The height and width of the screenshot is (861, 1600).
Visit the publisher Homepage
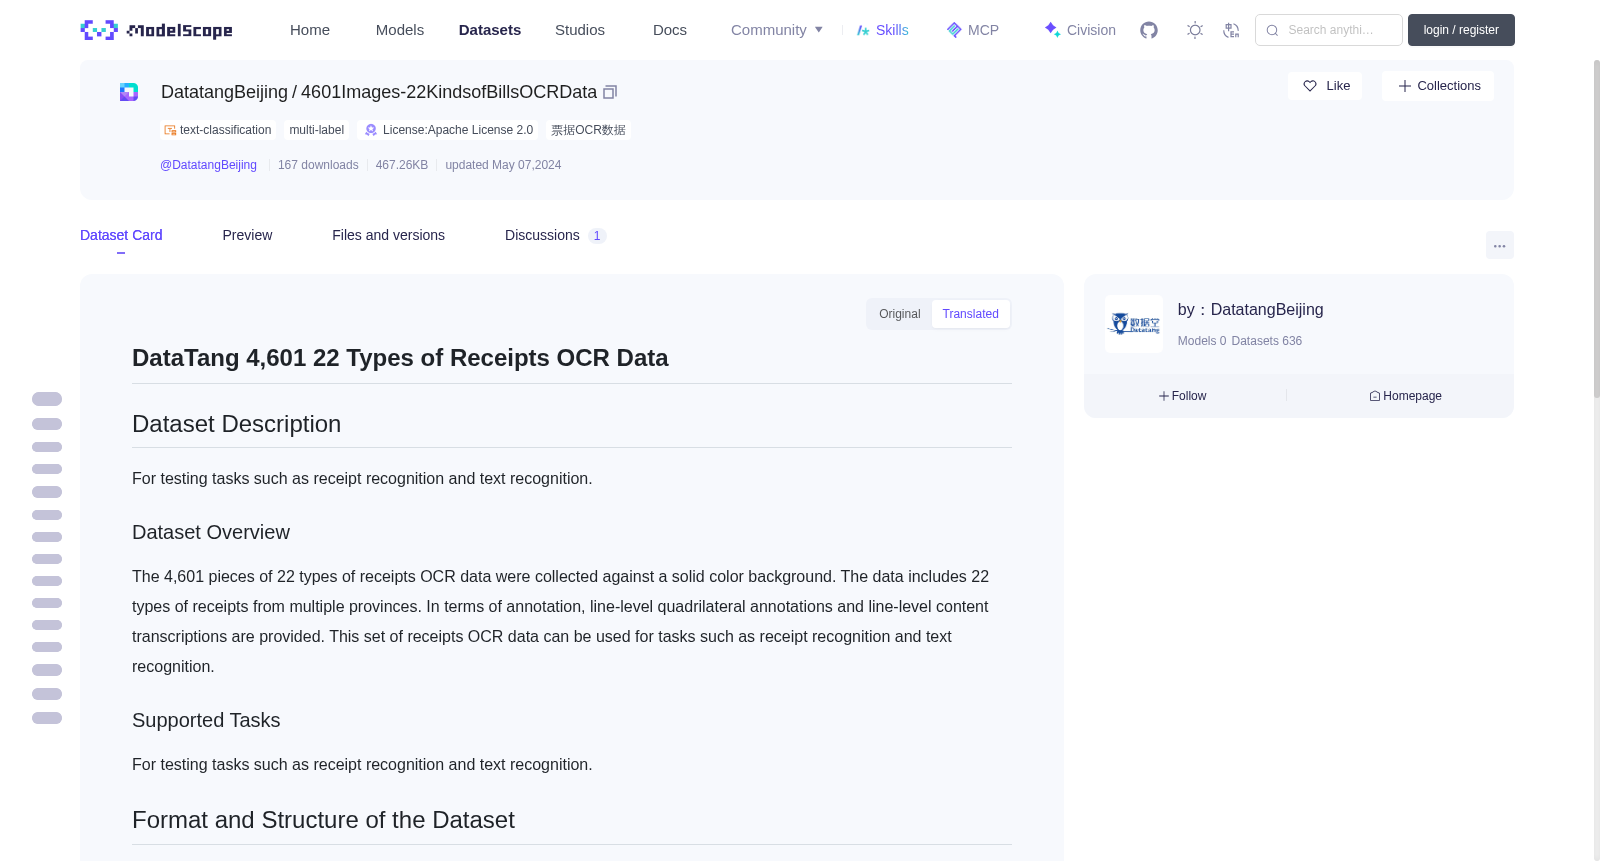[1405, 396]
